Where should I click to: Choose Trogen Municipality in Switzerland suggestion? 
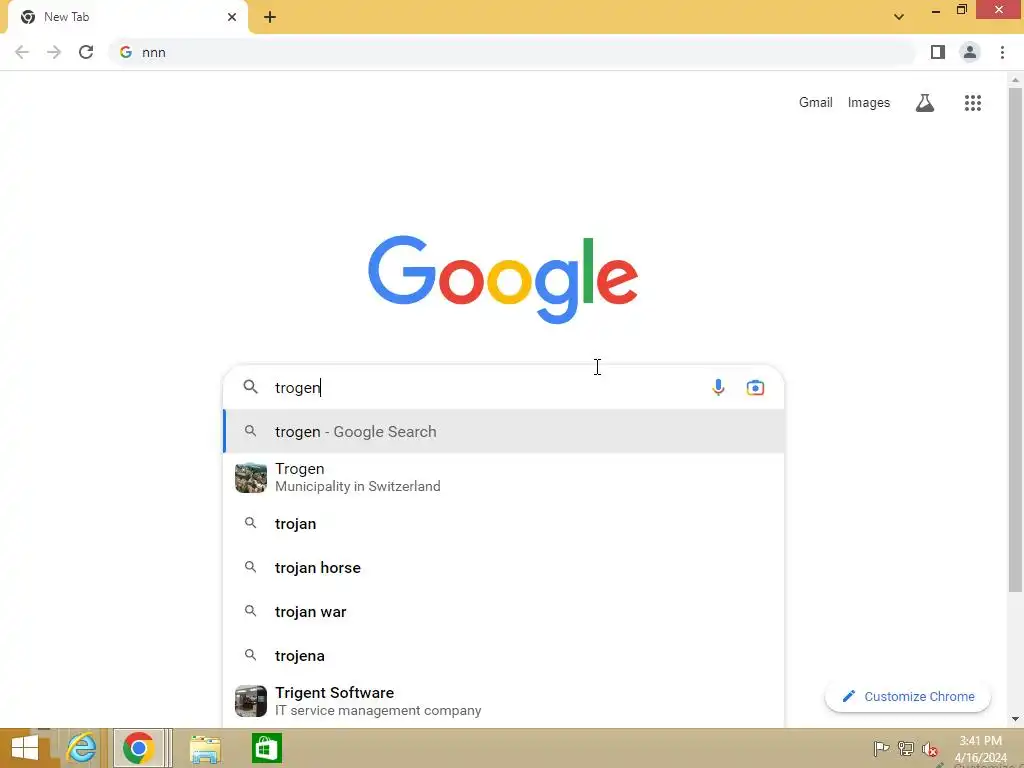click(x=504, y=477)
